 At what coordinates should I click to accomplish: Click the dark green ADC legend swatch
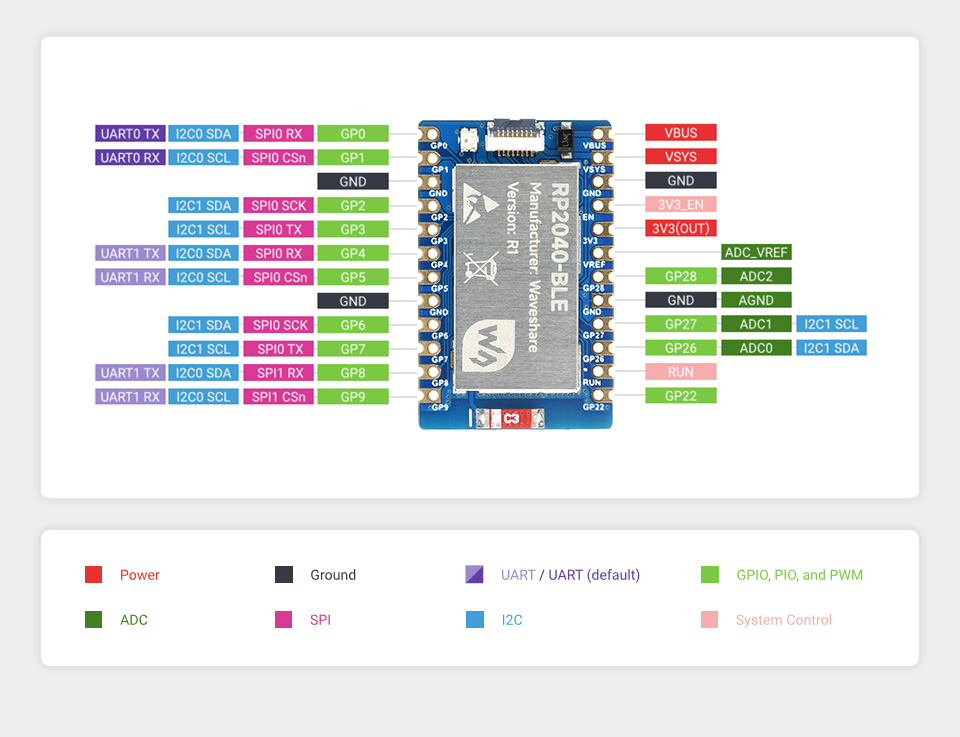[93, 620]
